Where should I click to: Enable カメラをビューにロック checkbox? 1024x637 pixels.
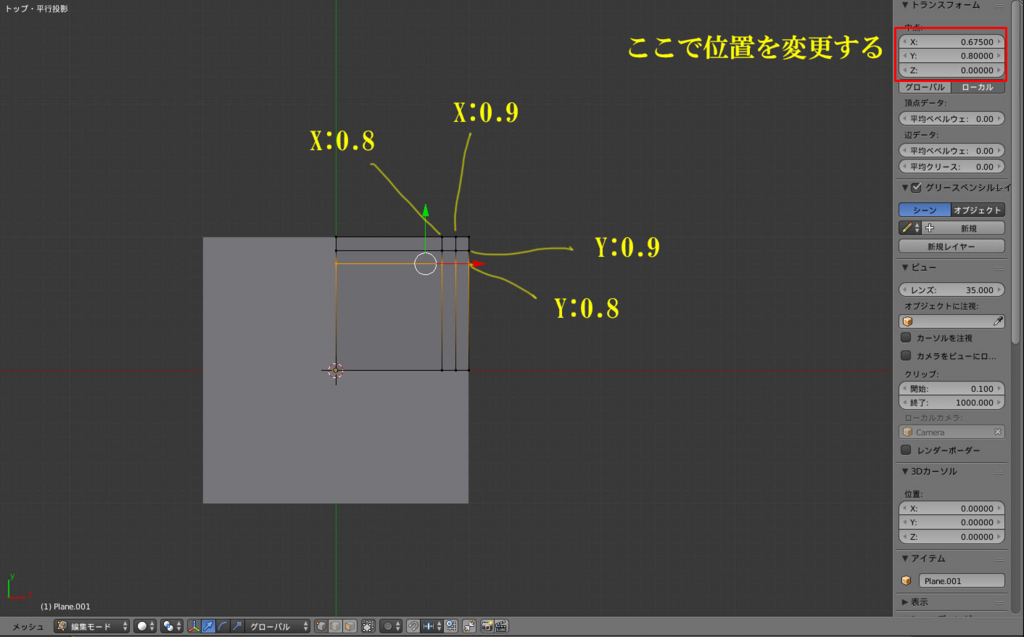click(x=906, y=356)
